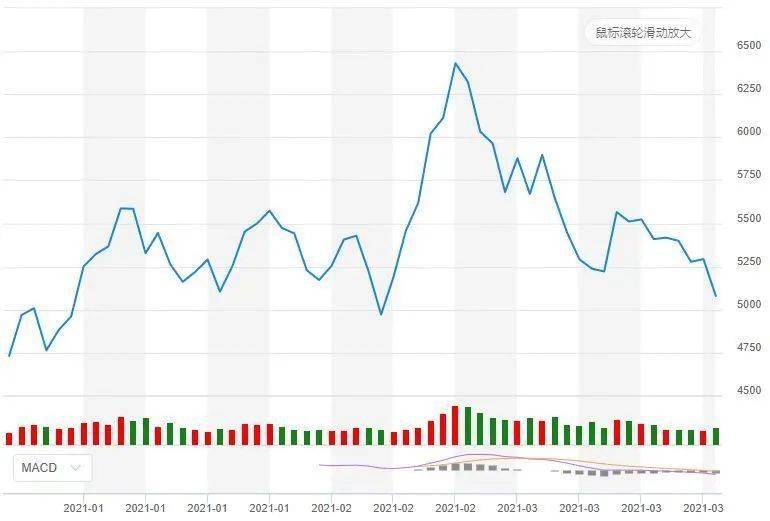Open the MACD indicator dropdown
The height and width of the screenshot is (521, 770).
click(53, 467)
